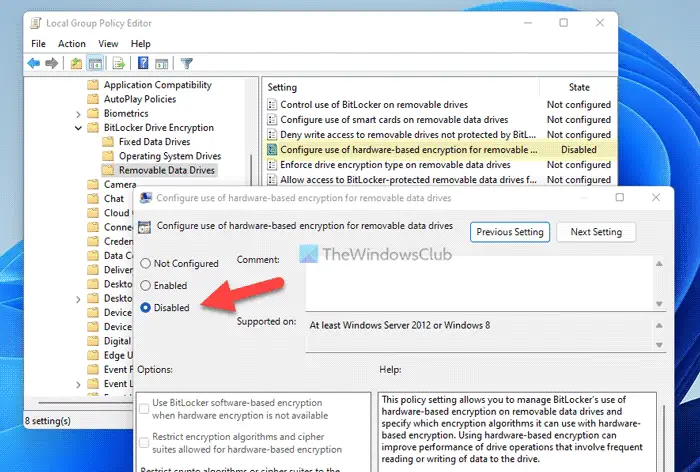700x472 pixels.
Task: Click the Camera folder icon
Action: [x=93, y=184]
